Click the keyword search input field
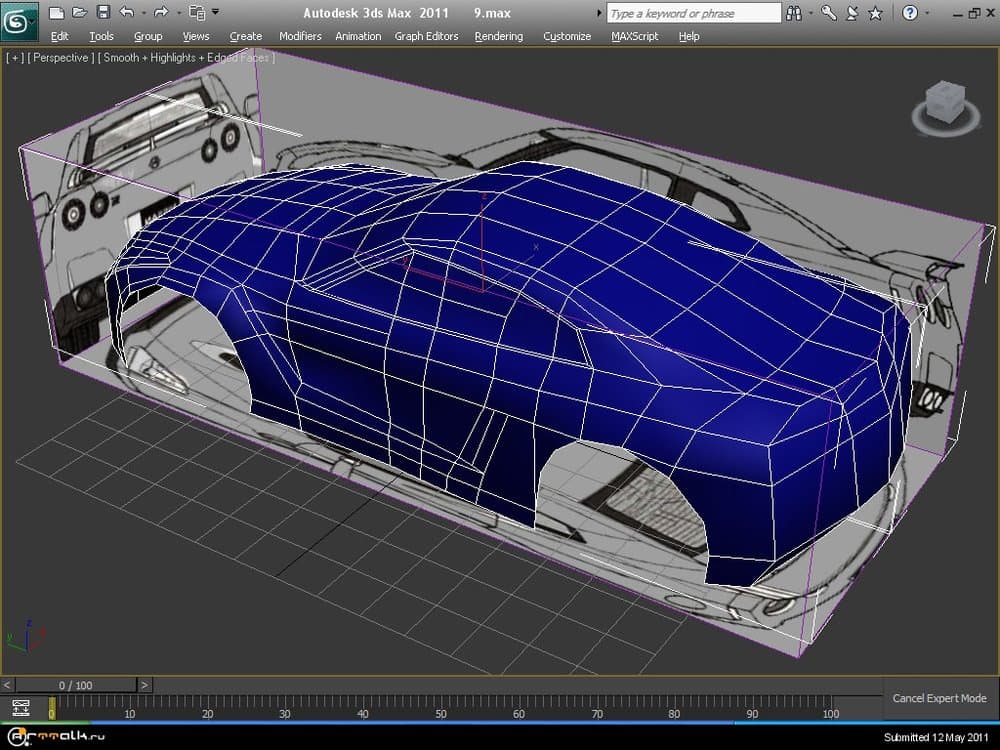 [694, 13]
